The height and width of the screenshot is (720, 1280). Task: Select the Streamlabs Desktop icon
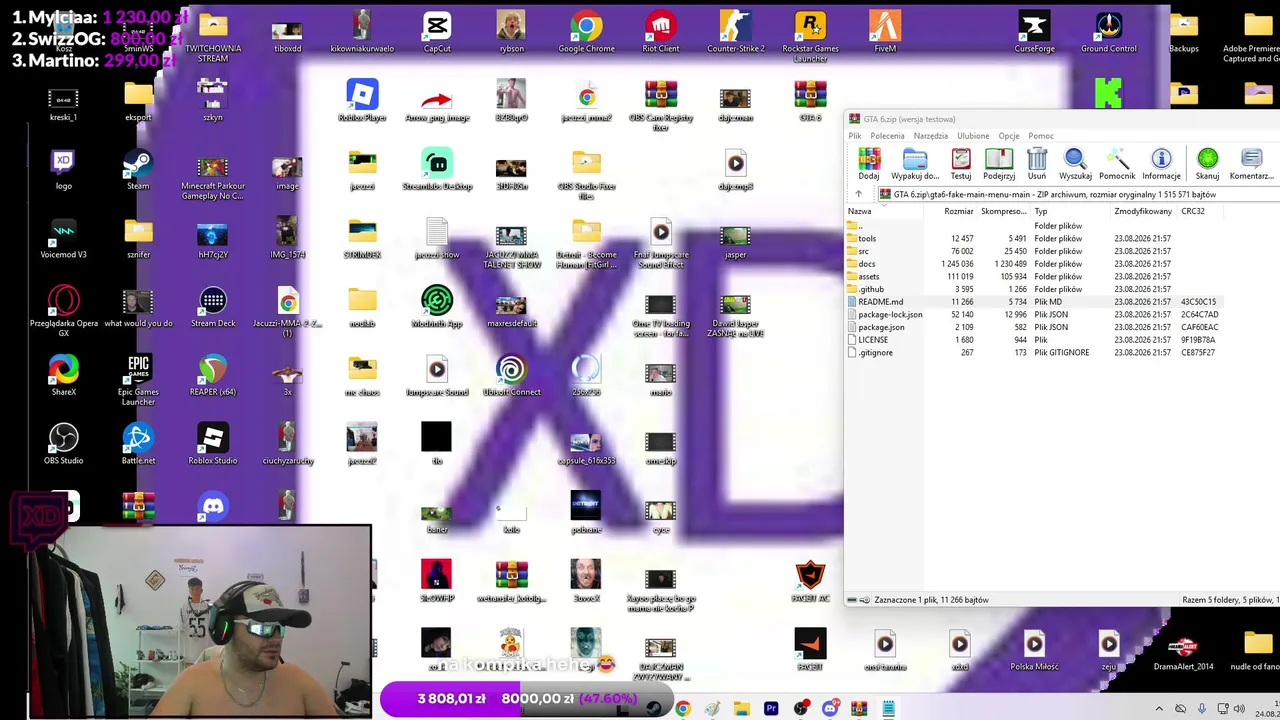pos(437,169)
